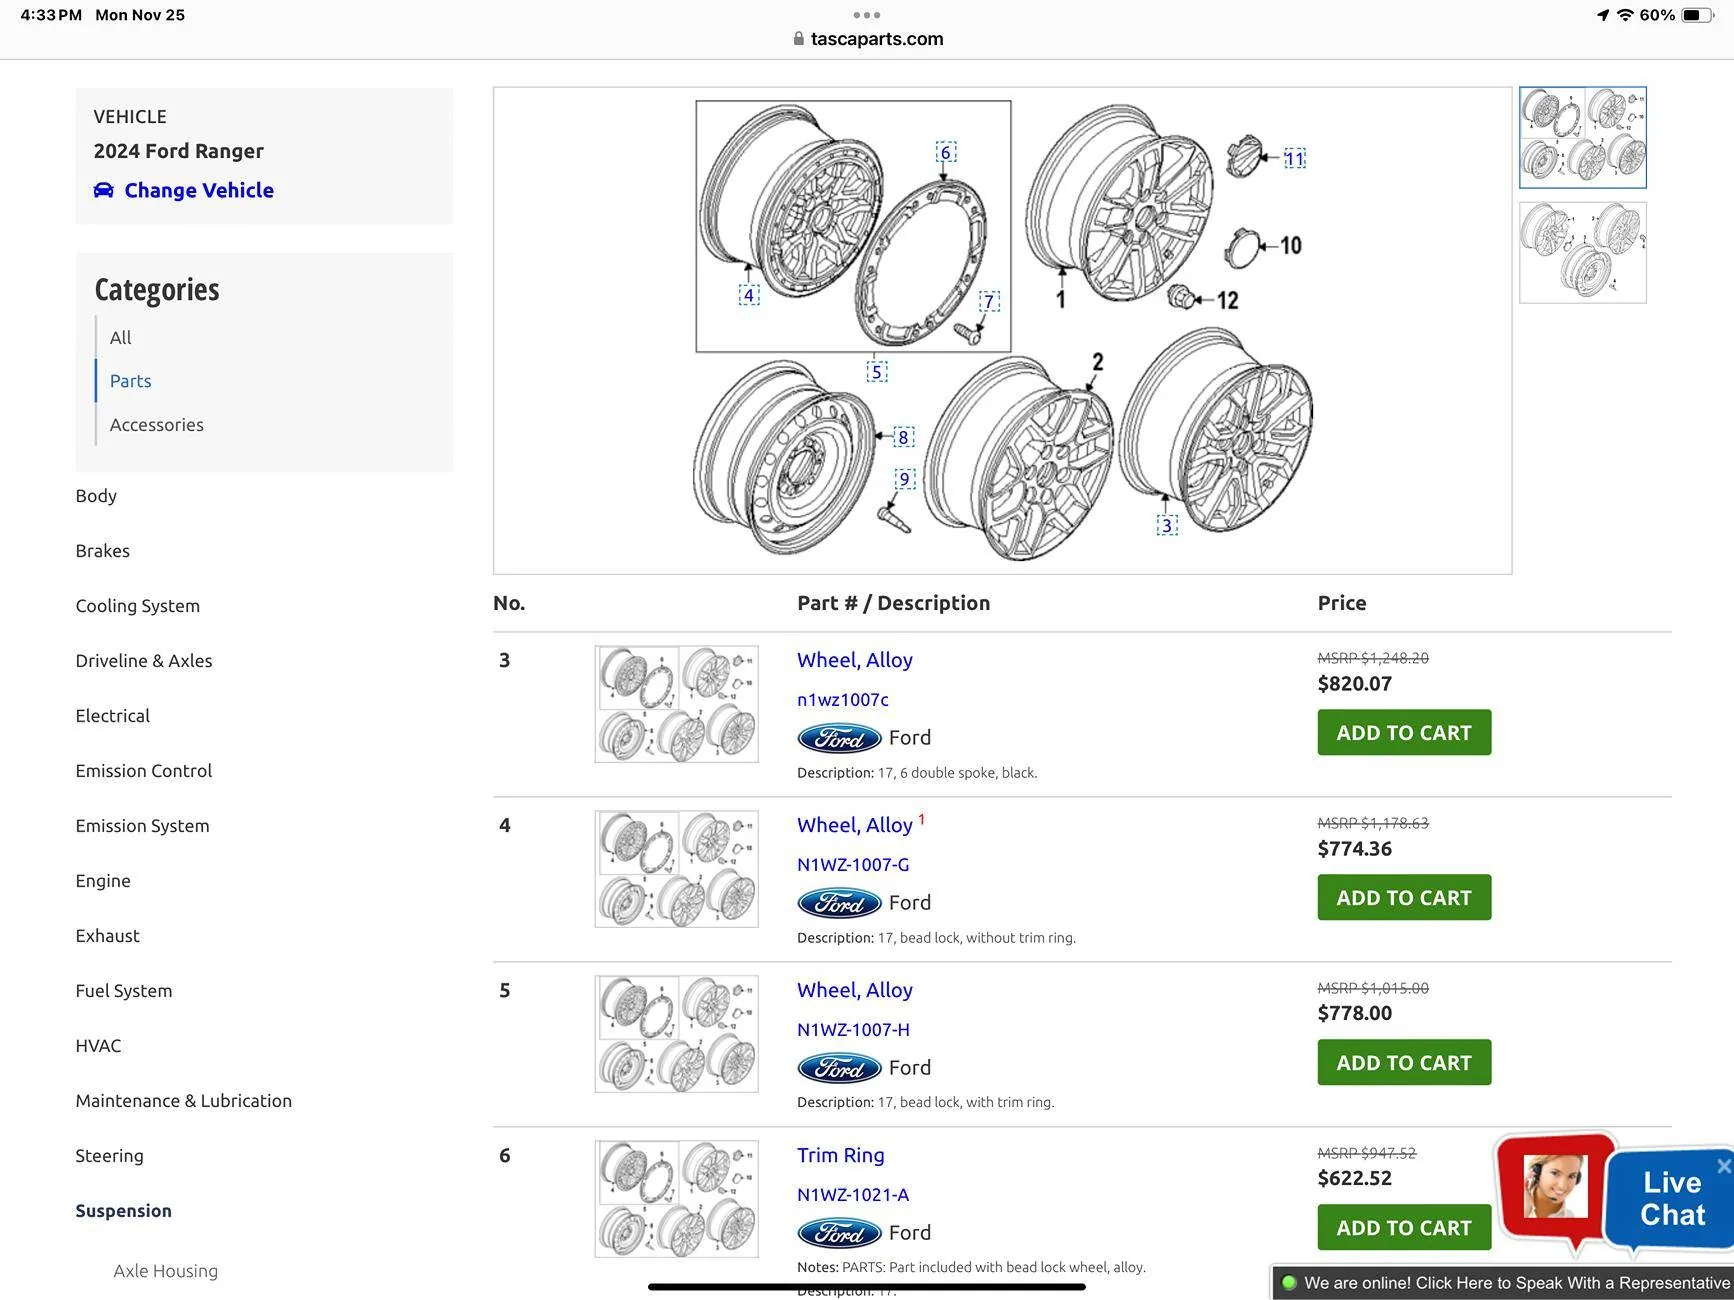Expand the Brakes category
The width and height of the screenshot is (1734, 1300).
click(102, 551)
